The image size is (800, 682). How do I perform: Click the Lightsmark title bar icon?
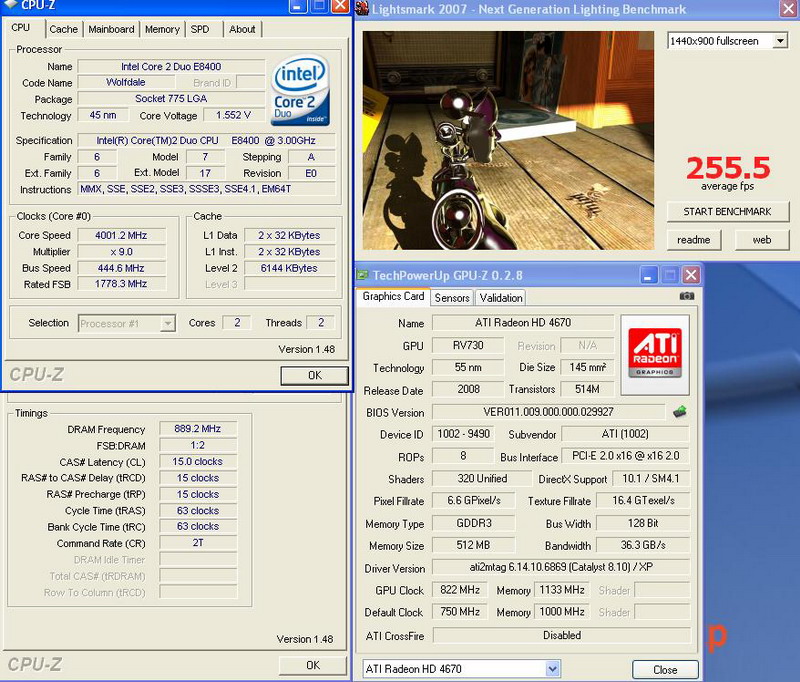click(362, 8)
